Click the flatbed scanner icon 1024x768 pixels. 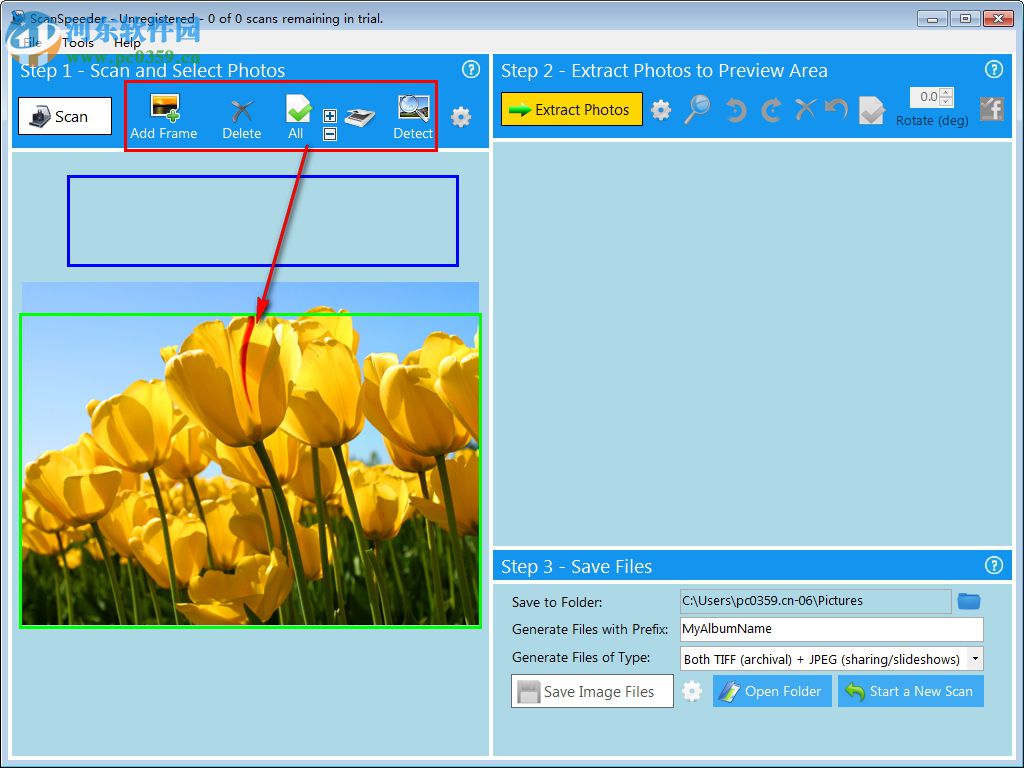click(360, 118)
